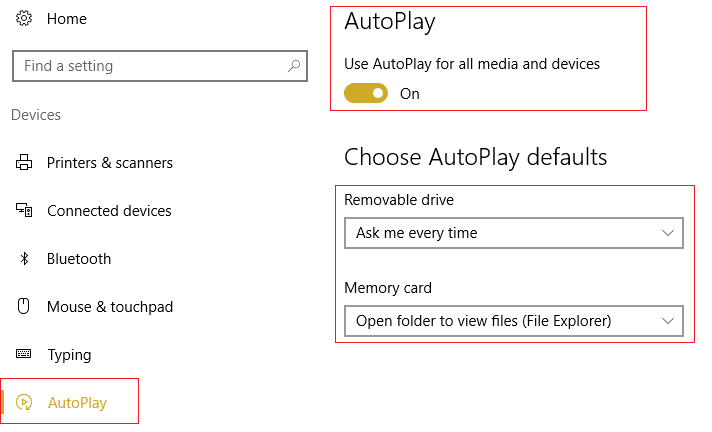The width and height of the screenshot is (712, 432).
Task: Click the Typing keyboard icon
Action: pos(24,354)
